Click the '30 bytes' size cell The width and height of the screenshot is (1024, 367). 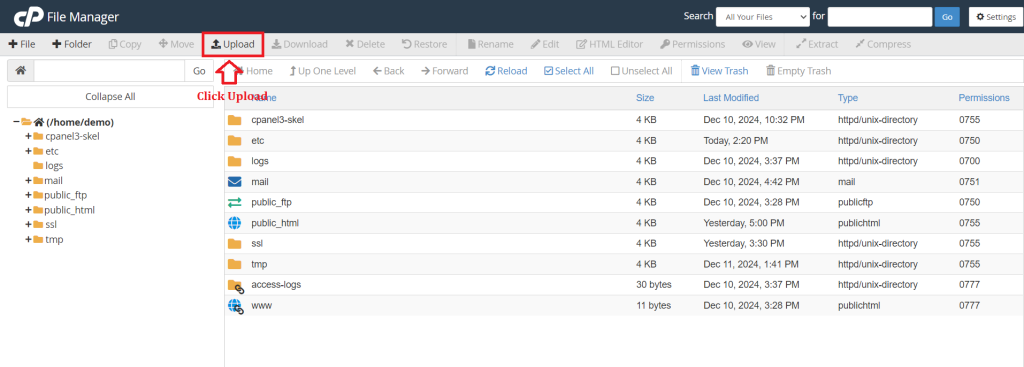(x=654, y=285)
